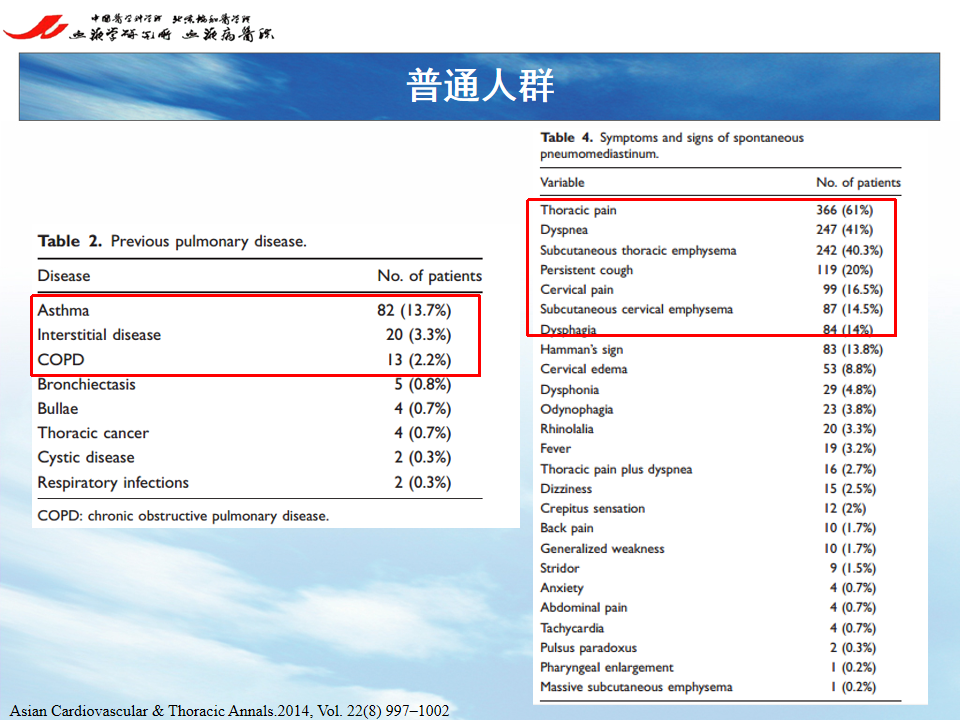The width and height of the screenshot is (960, 720).
Task: Click the 'Dyspnea' row label
Action: click(x=564, y=230)
